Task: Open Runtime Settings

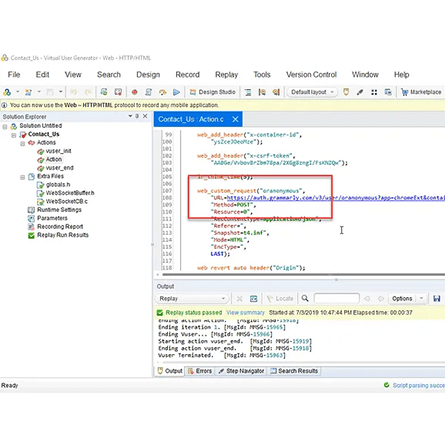Action: [x=59, y=210]
